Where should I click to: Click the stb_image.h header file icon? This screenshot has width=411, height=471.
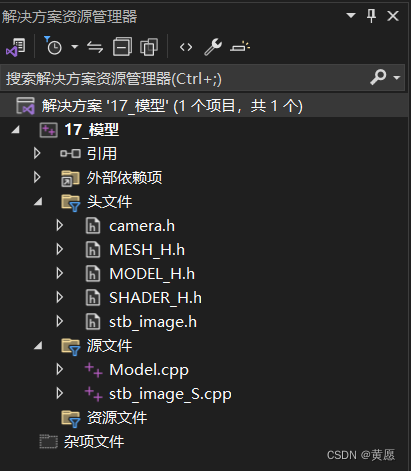click(93, 322)
